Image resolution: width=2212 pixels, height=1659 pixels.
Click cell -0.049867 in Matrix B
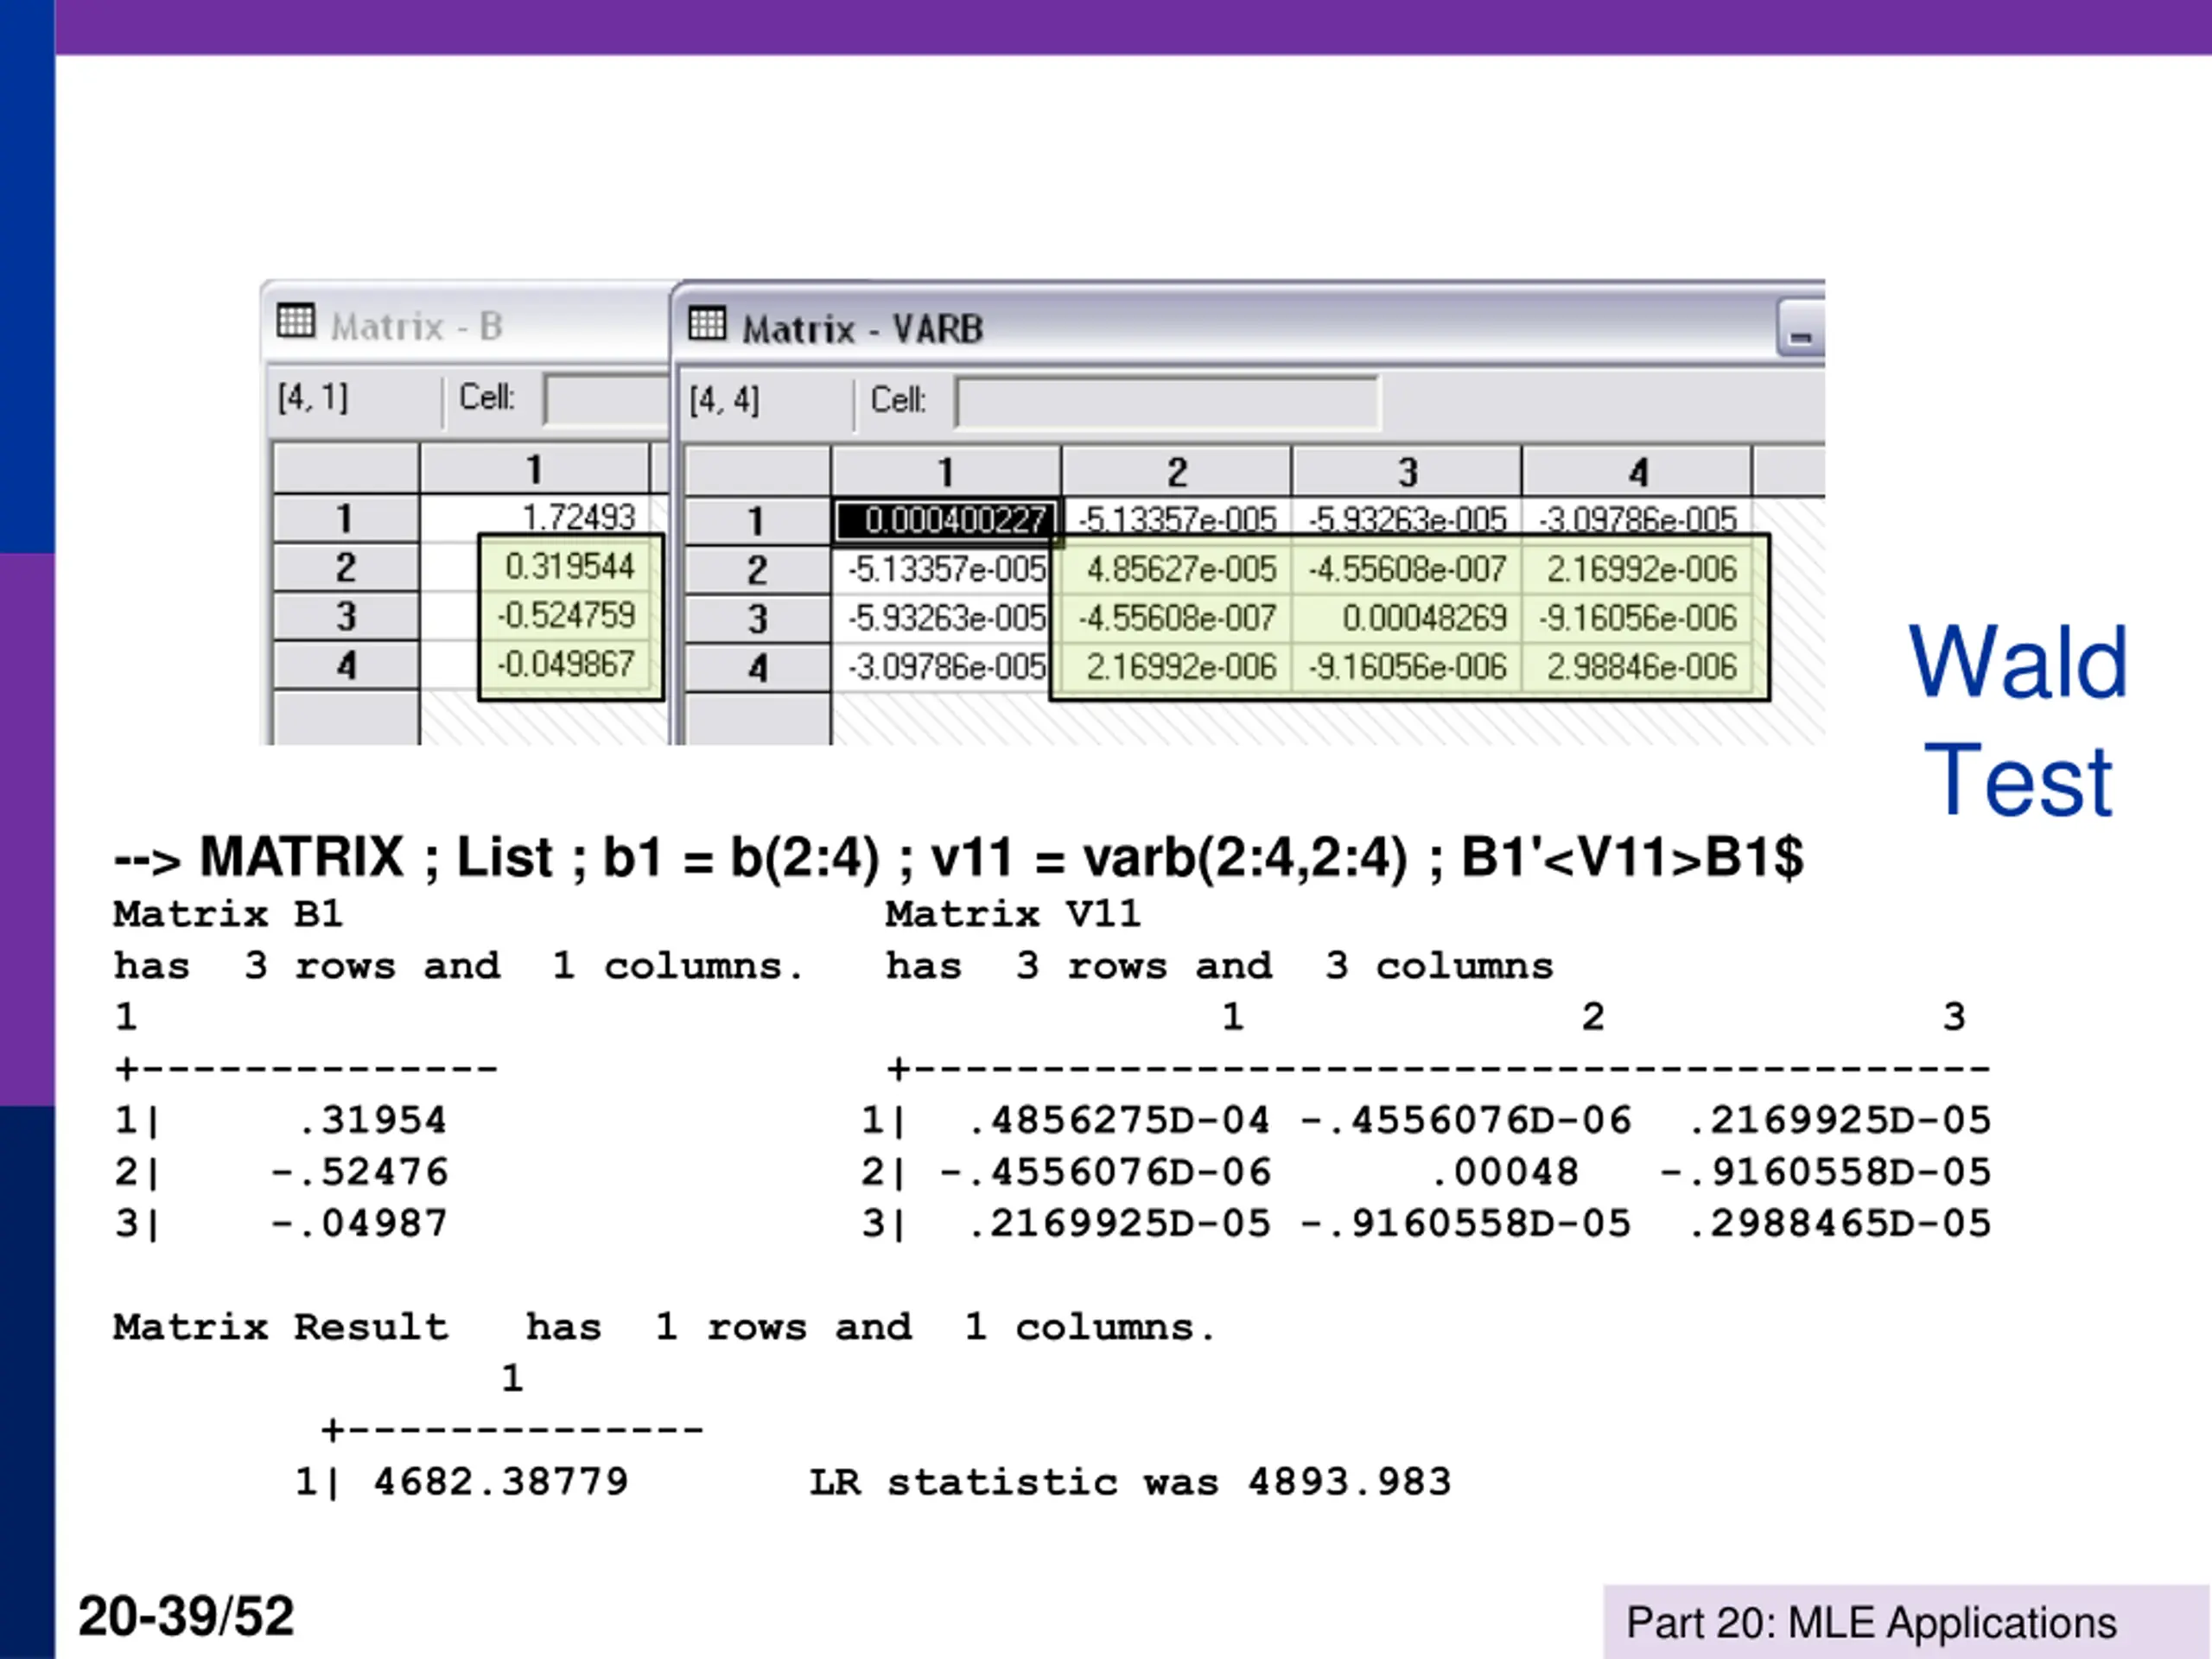[x=570, y=664]
